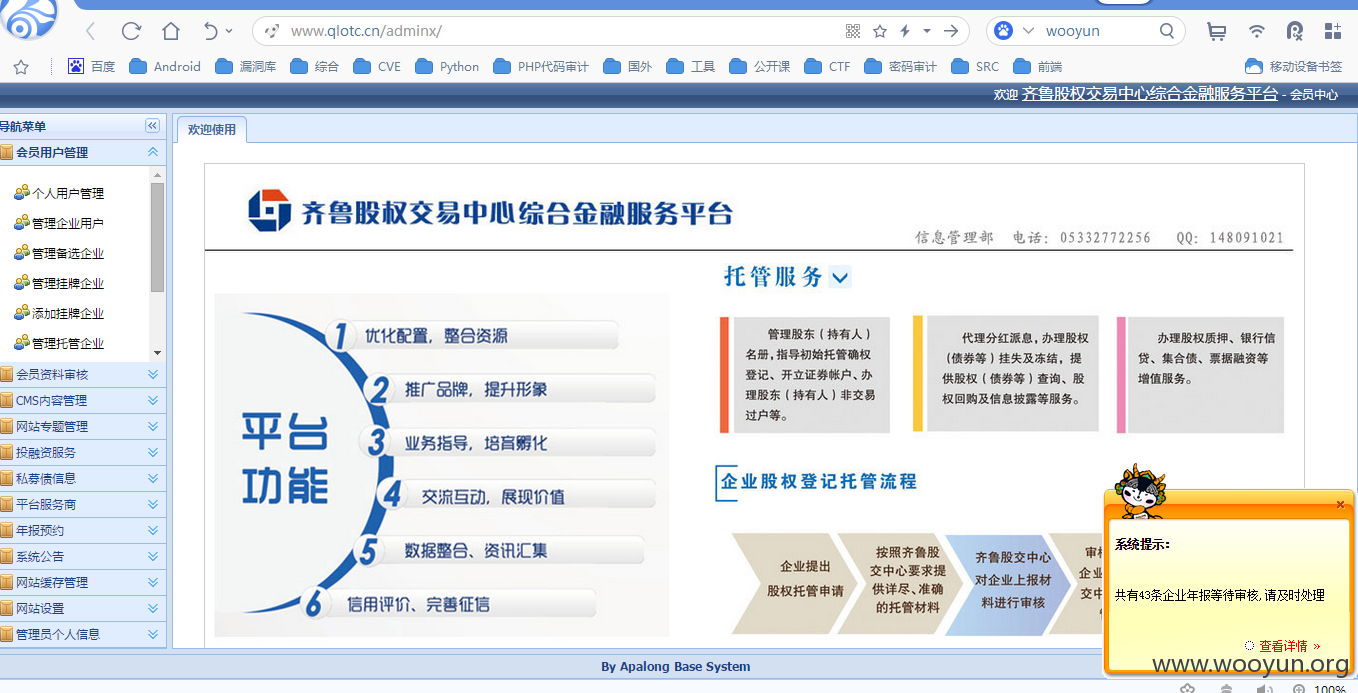Click the platform logo banner image
Image resolution: width=1358 pixels, height=693 pixels.
491,211
